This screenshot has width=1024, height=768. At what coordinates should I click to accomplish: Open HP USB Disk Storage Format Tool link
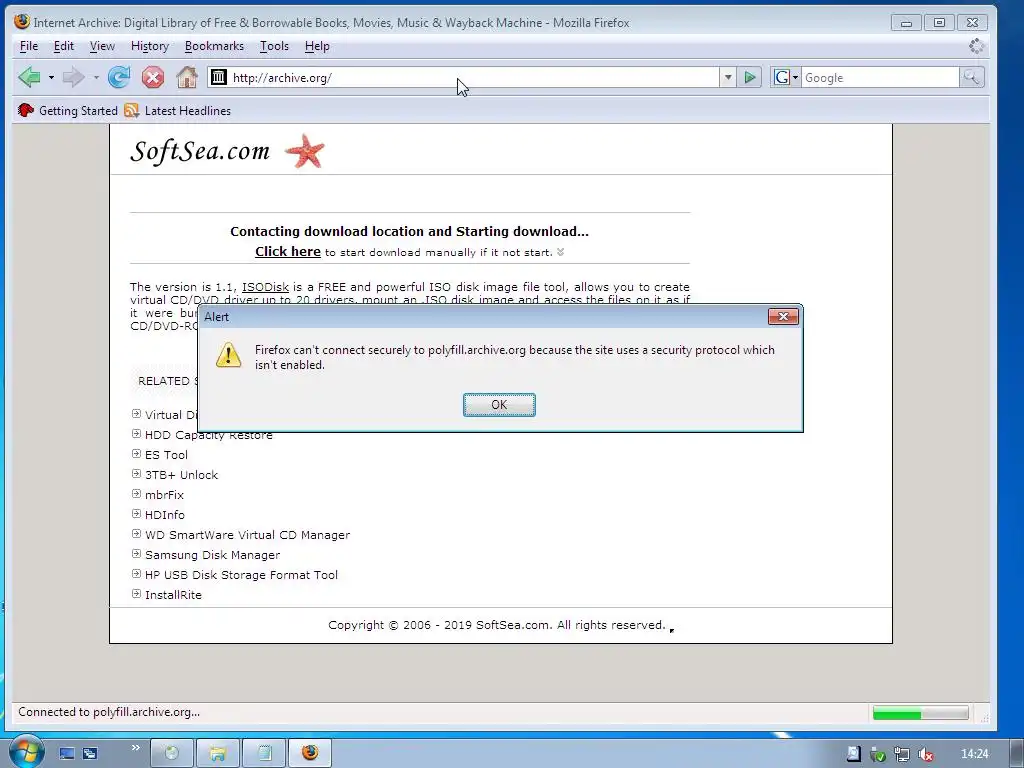[242, 575]
